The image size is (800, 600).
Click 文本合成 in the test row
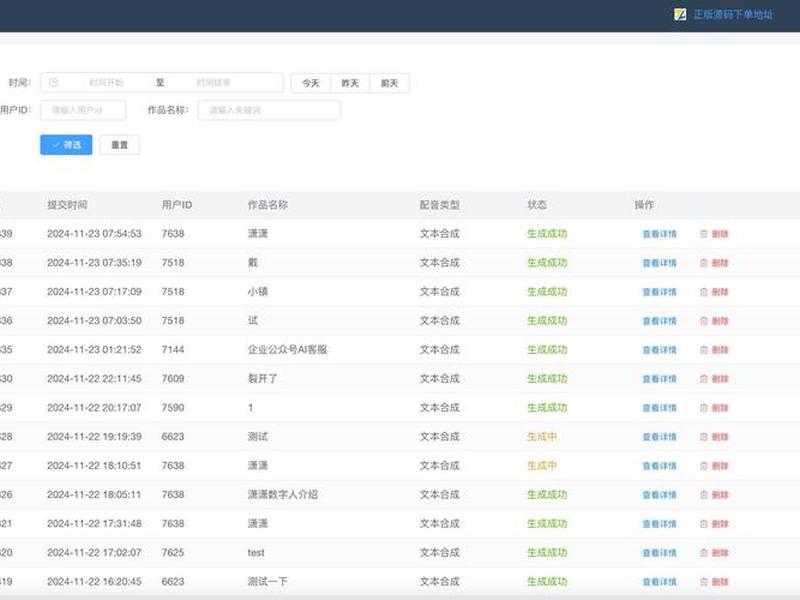click(440, 553)
